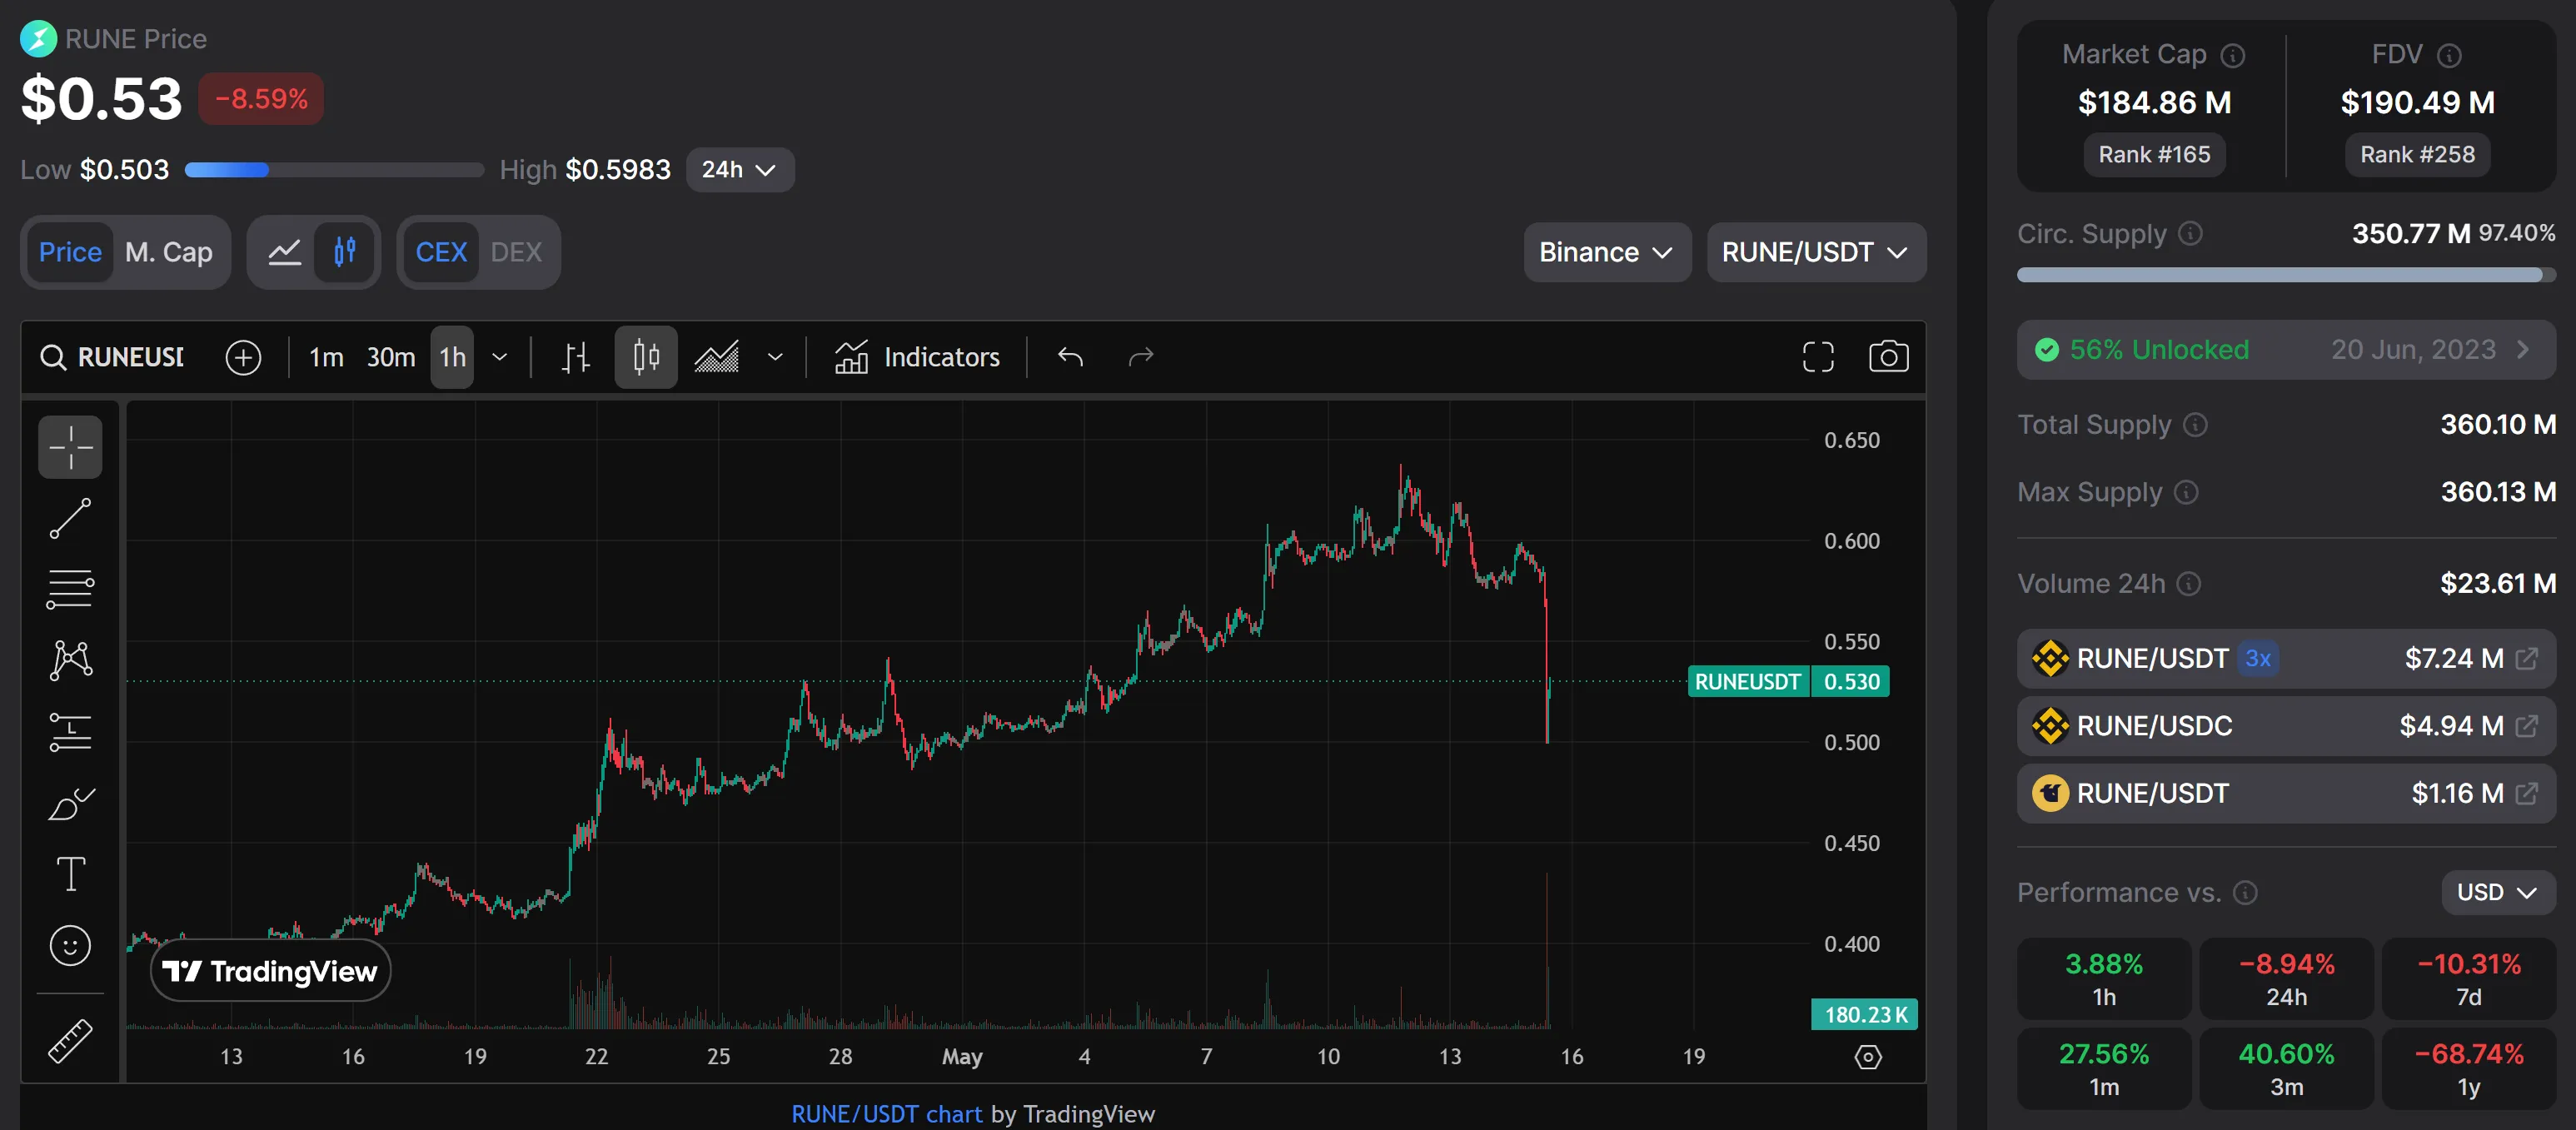Click the symbol search magnifier icon
2576x1130 pixels.
[x=52, y=357]
